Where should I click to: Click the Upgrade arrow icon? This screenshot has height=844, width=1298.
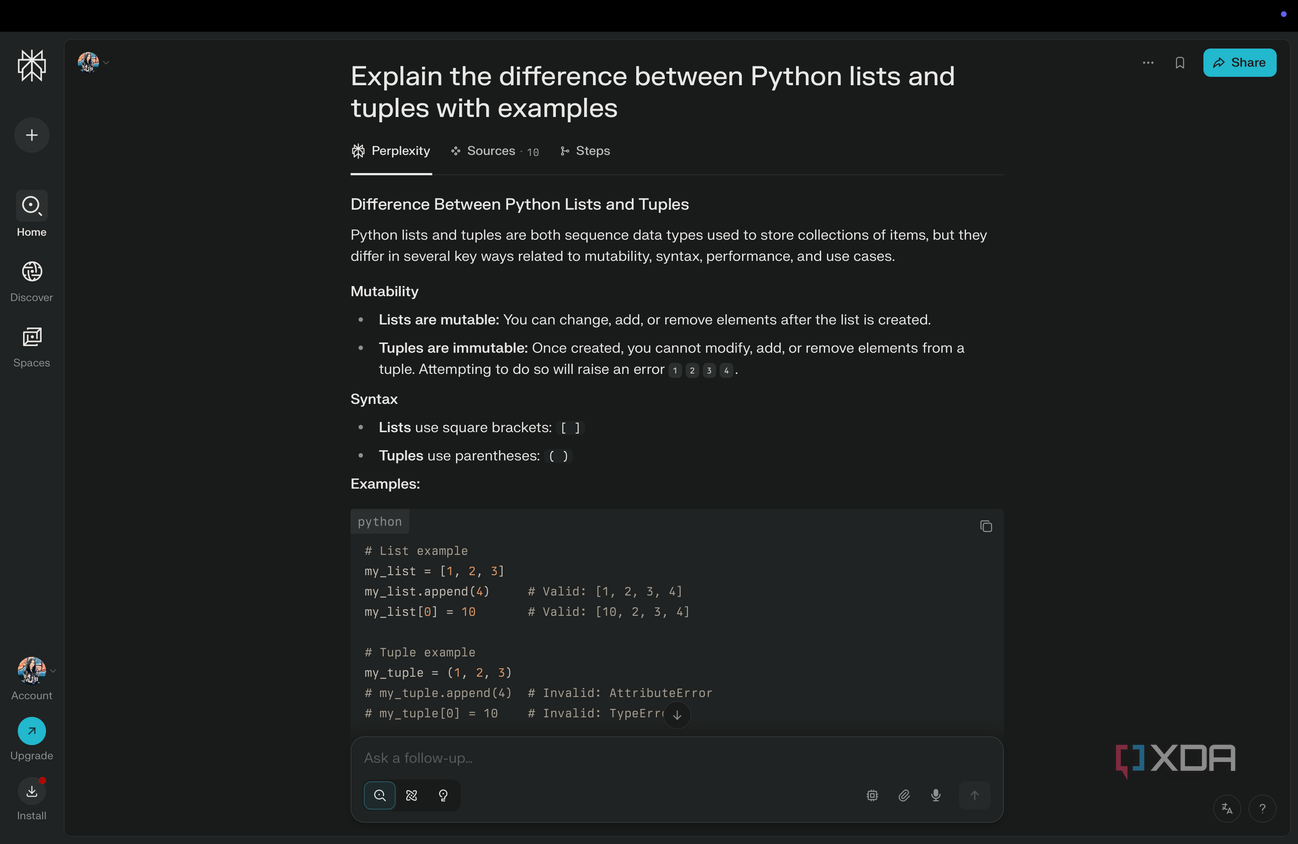tap(32, 731)
